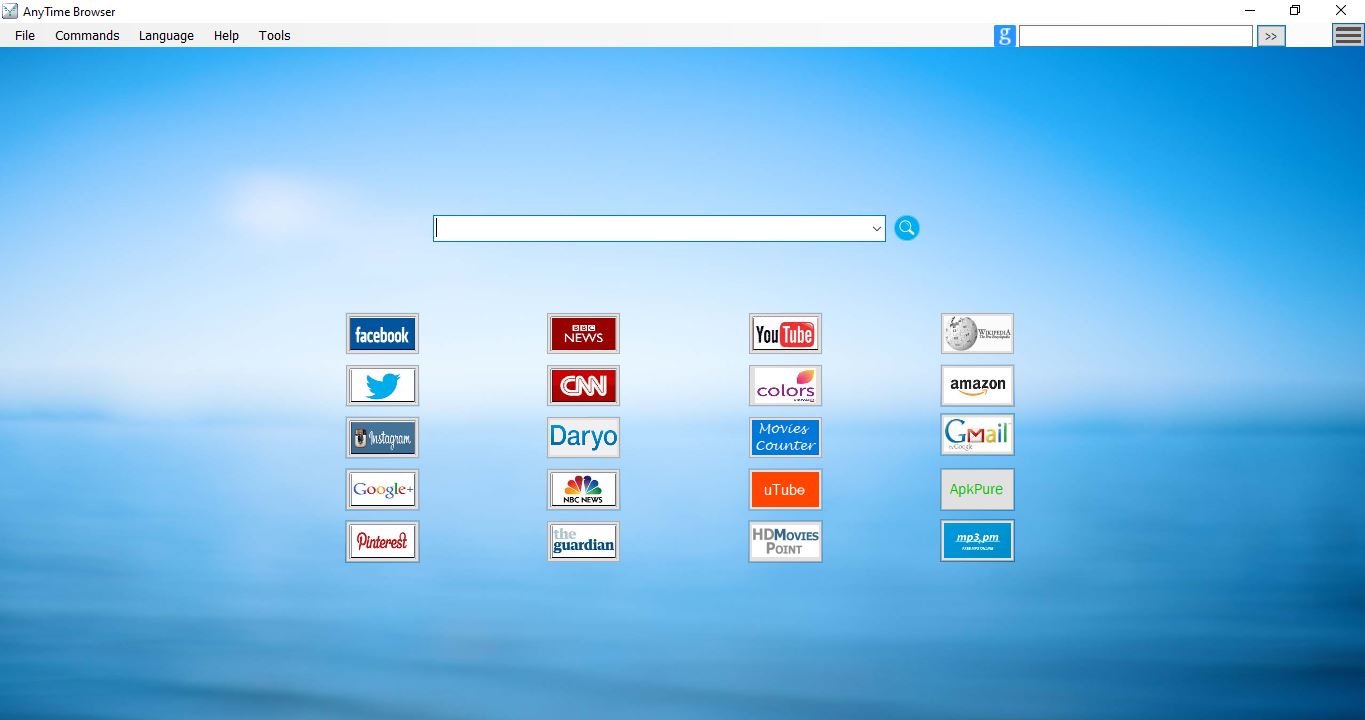Image resolution: width=1365 pixels, height=720 pixels.
Task: Open the Daryo shortcut tile
Action: coord(584,438)
